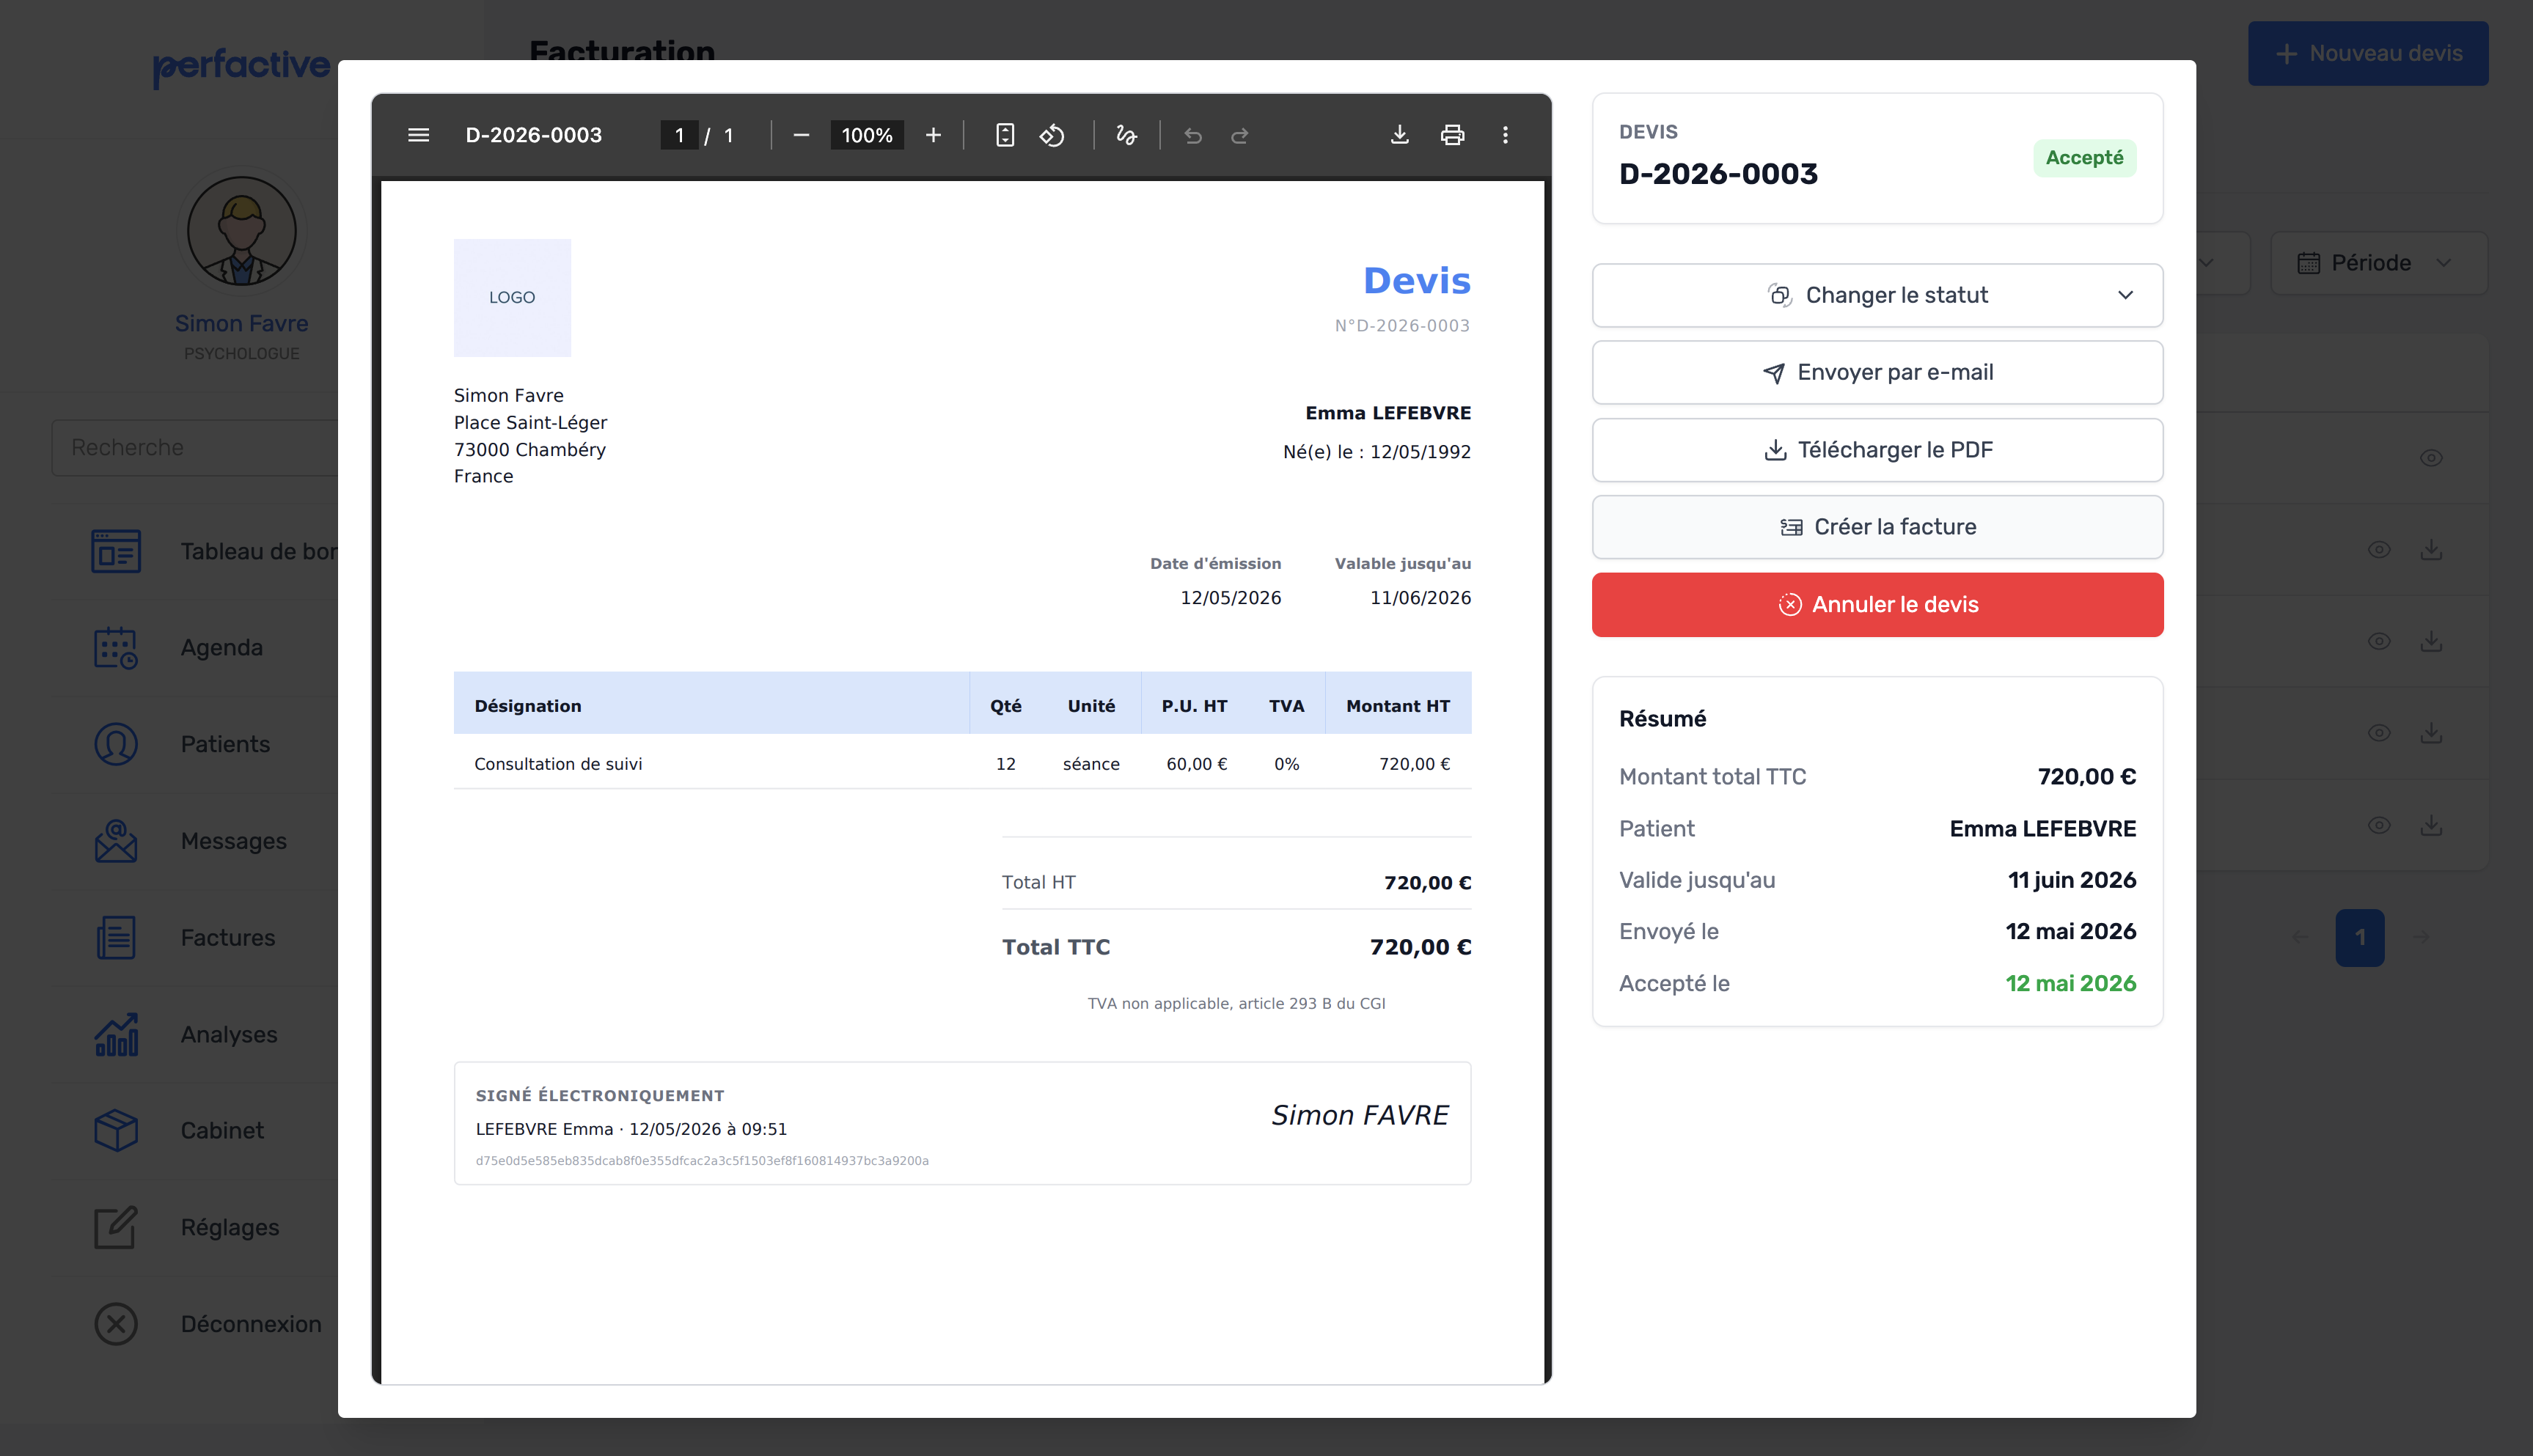This screenshot has height=1456, width=2533.
Task: Click the Cabinet box icon
Action: 116,1130
